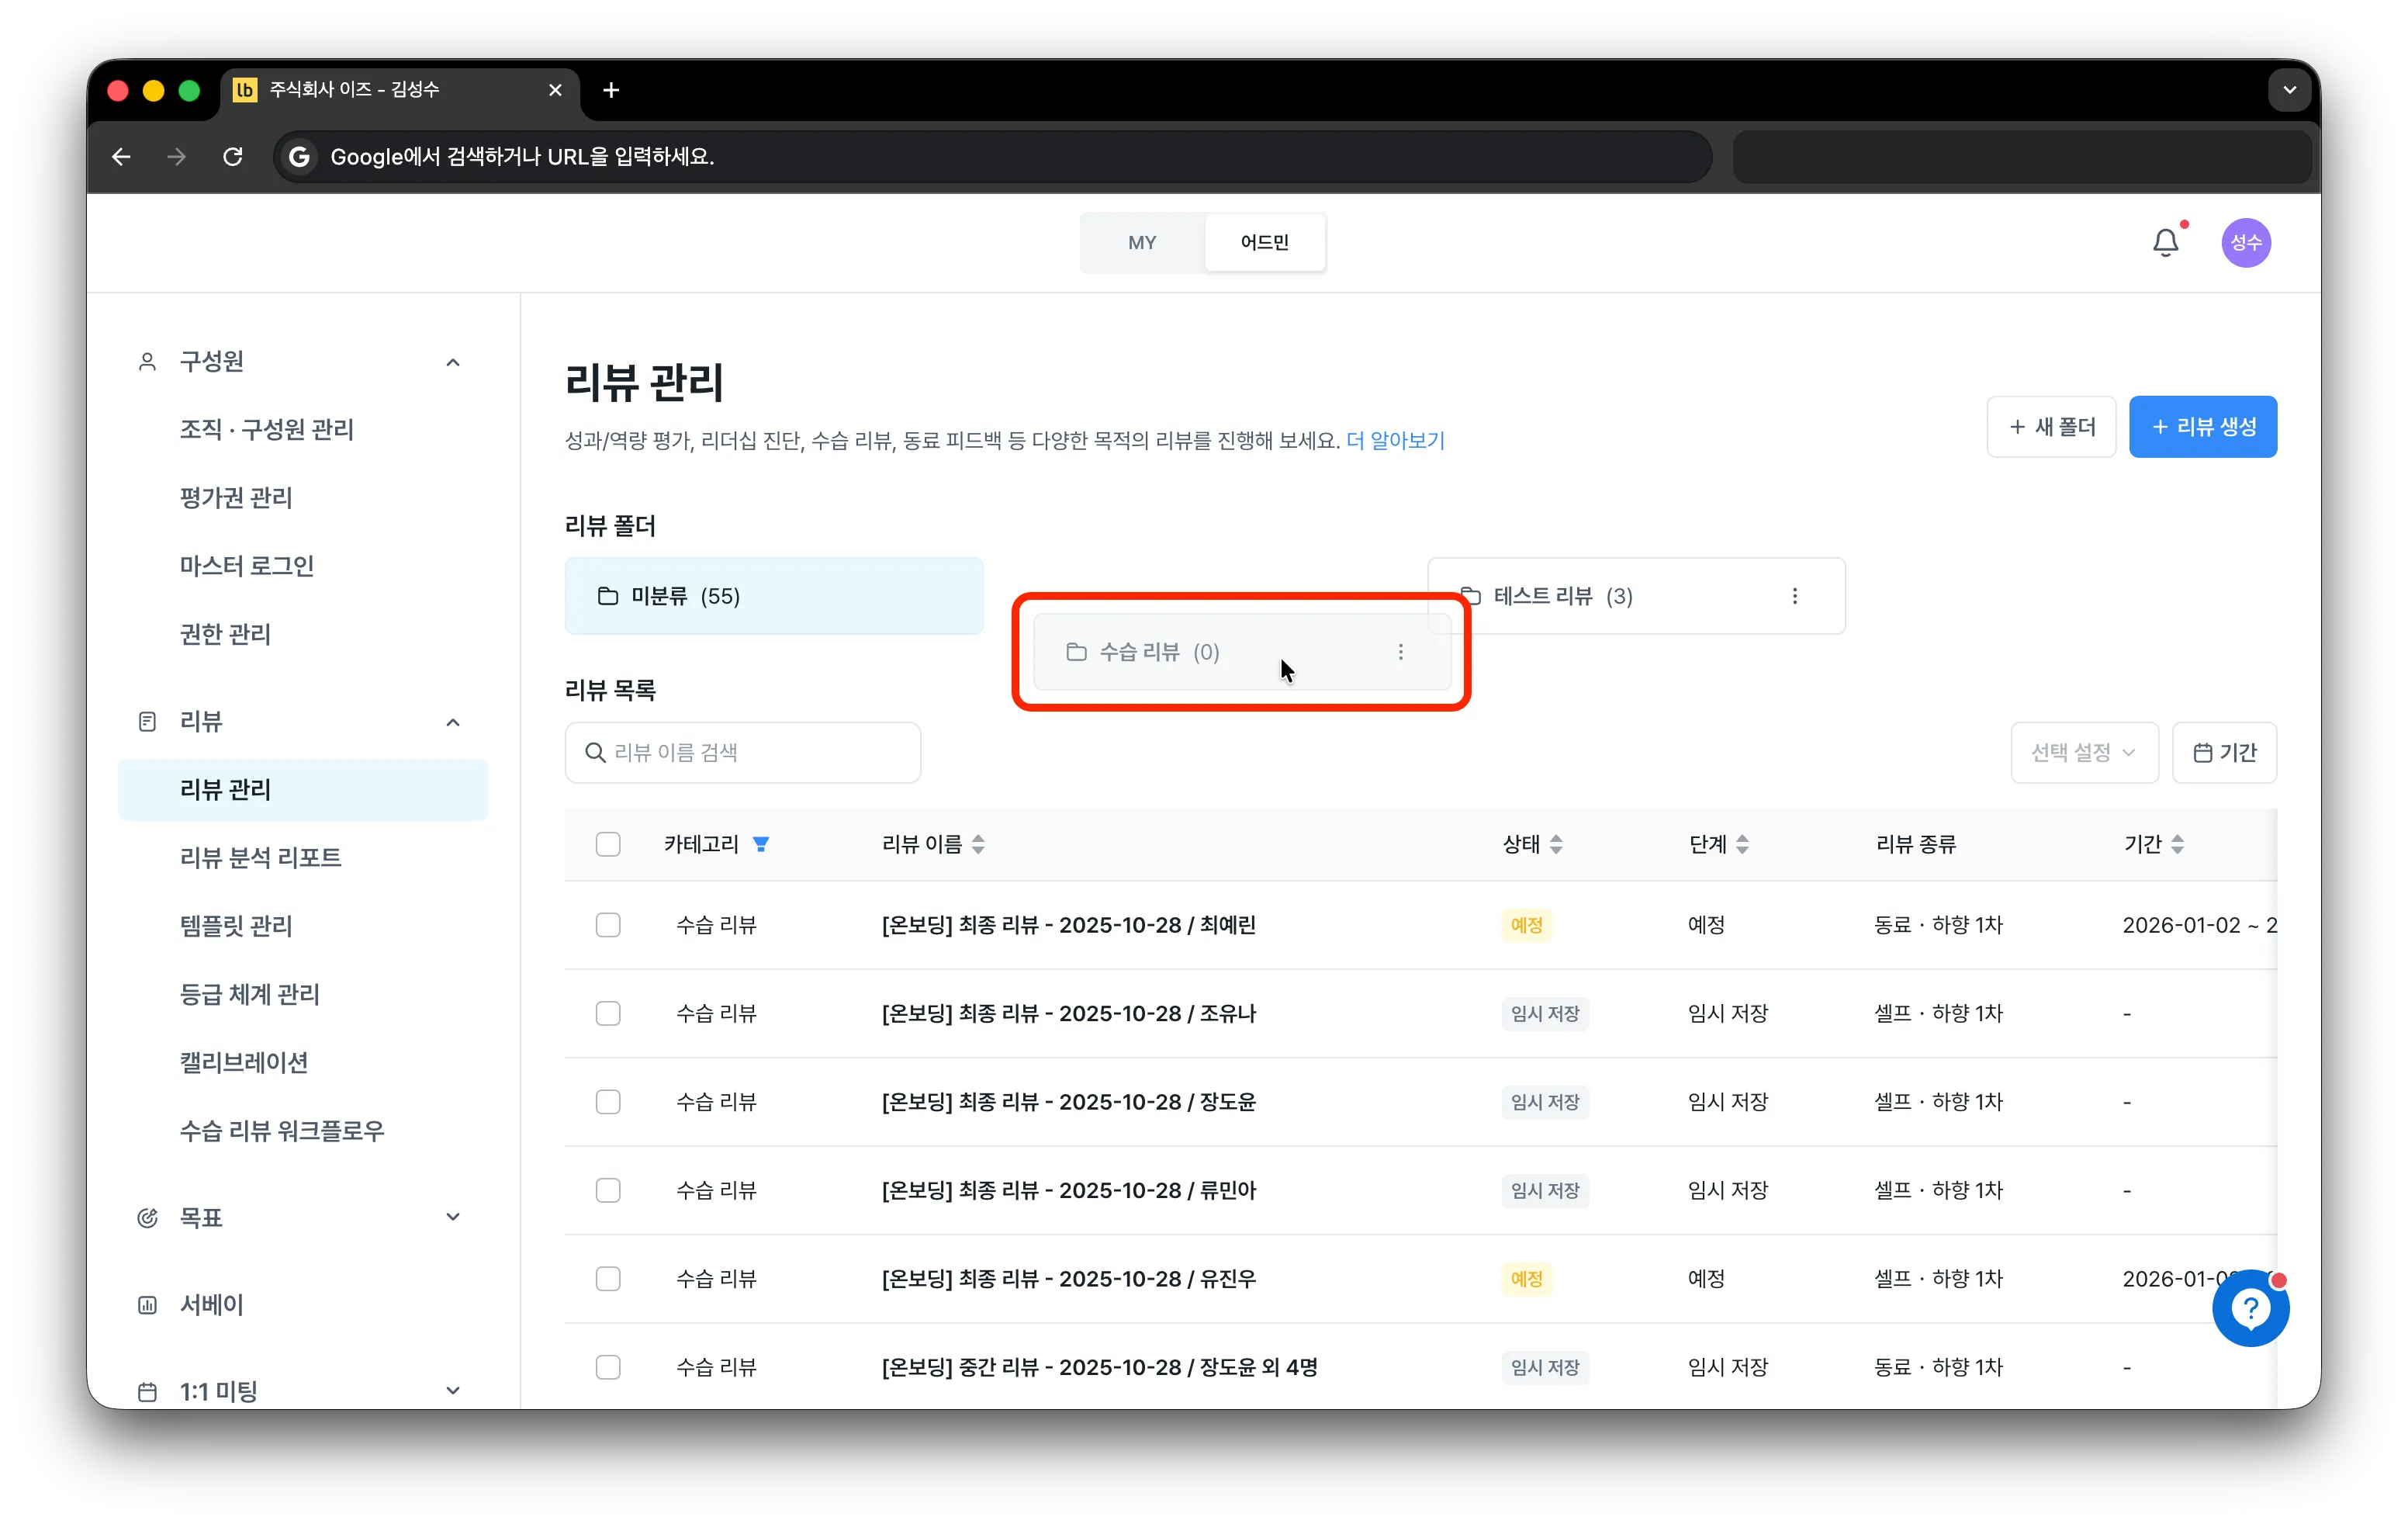Sort by 단계 column arrows
The width and height of the screenshot is (2408, 1524).
[1741, 844]
